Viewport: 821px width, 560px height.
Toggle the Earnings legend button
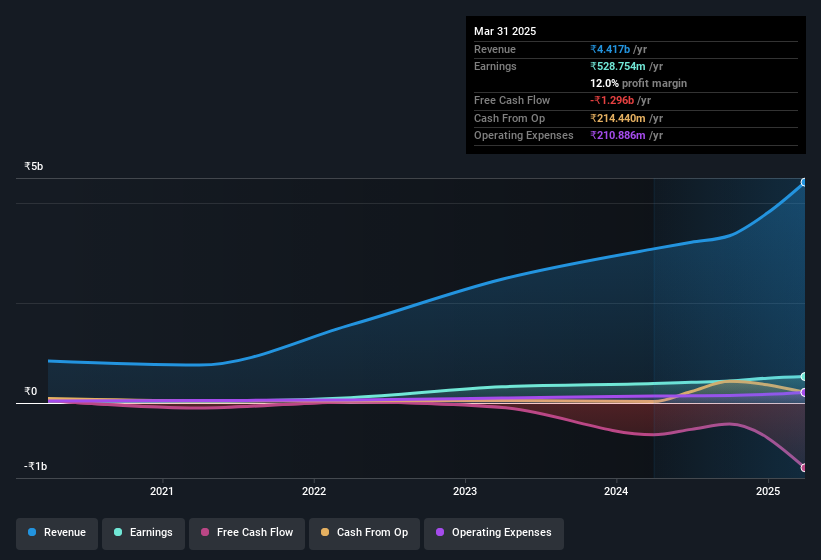[x=143, y=533]
